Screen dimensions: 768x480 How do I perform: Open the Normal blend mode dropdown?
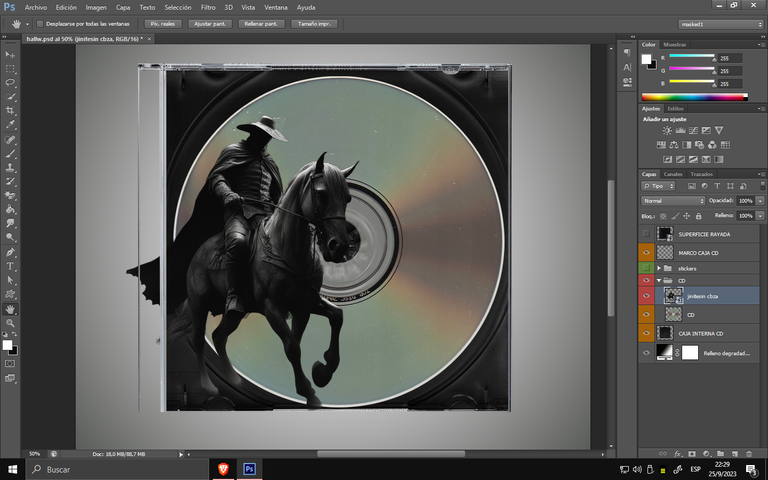[672, 201]
